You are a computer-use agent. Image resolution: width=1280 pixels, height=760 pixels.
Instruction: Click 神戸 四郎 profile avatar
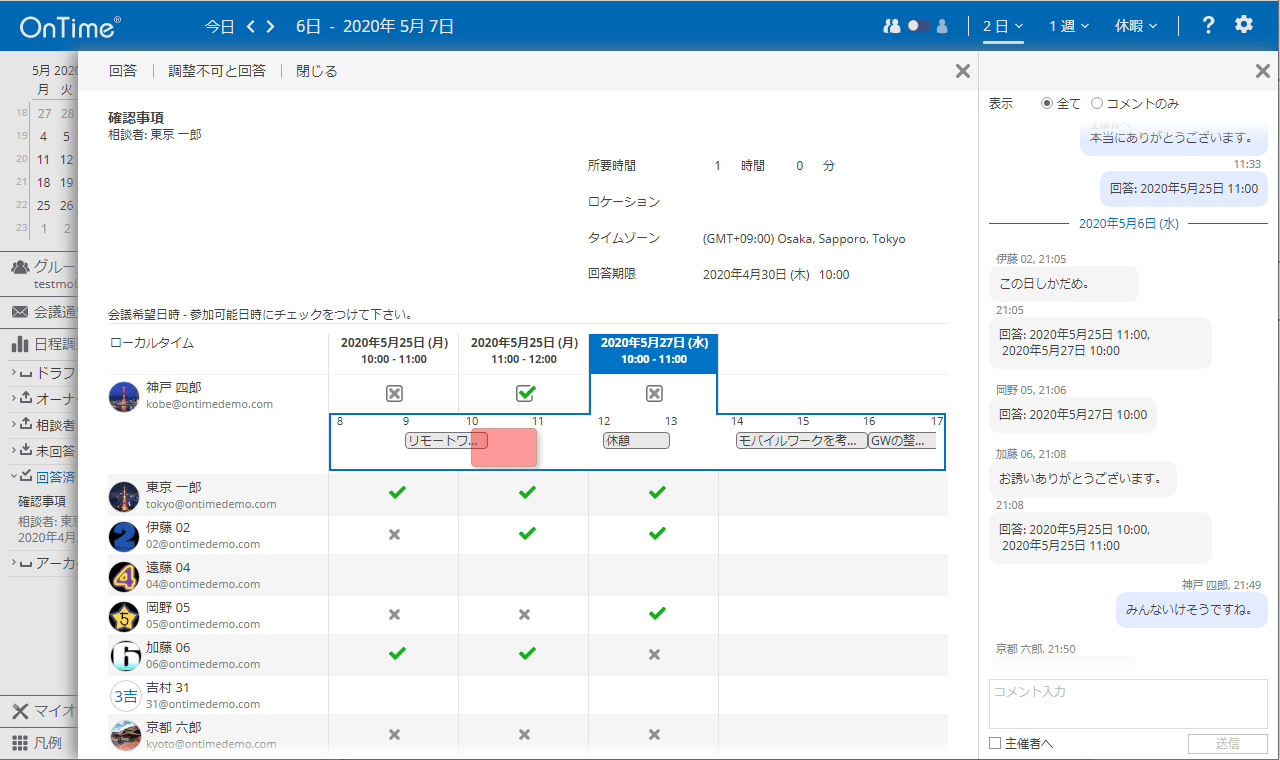[x=124, y=396]
